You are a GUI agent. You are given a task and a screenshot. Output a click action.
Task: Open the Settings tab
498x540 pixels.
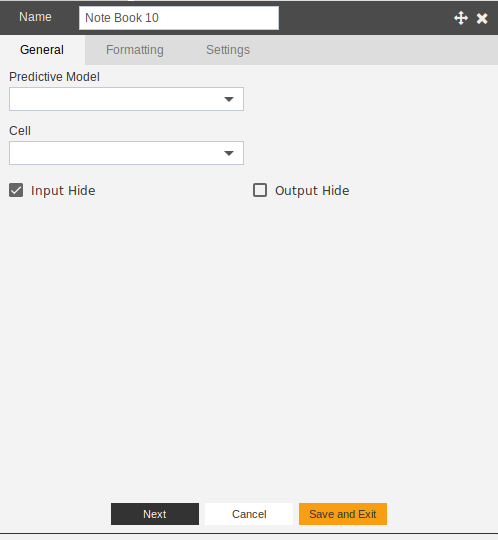coord(228,50)
